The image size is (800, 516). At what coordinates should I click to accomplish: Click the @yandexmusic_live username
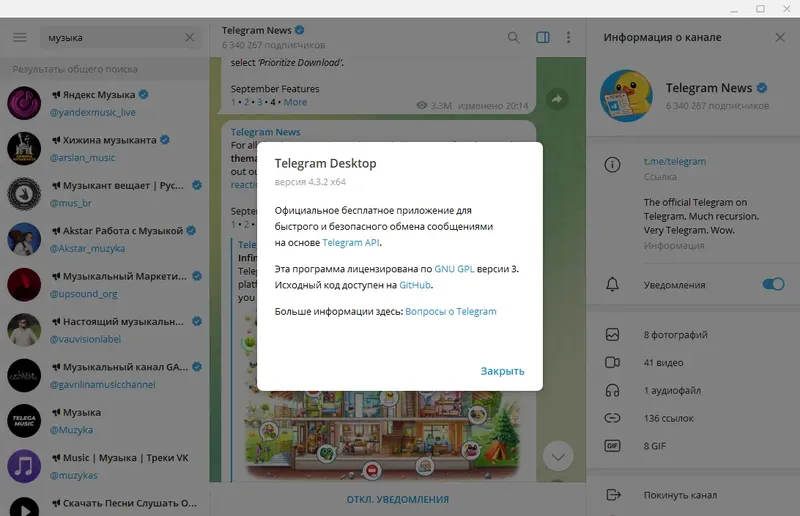tap(92, 112)
